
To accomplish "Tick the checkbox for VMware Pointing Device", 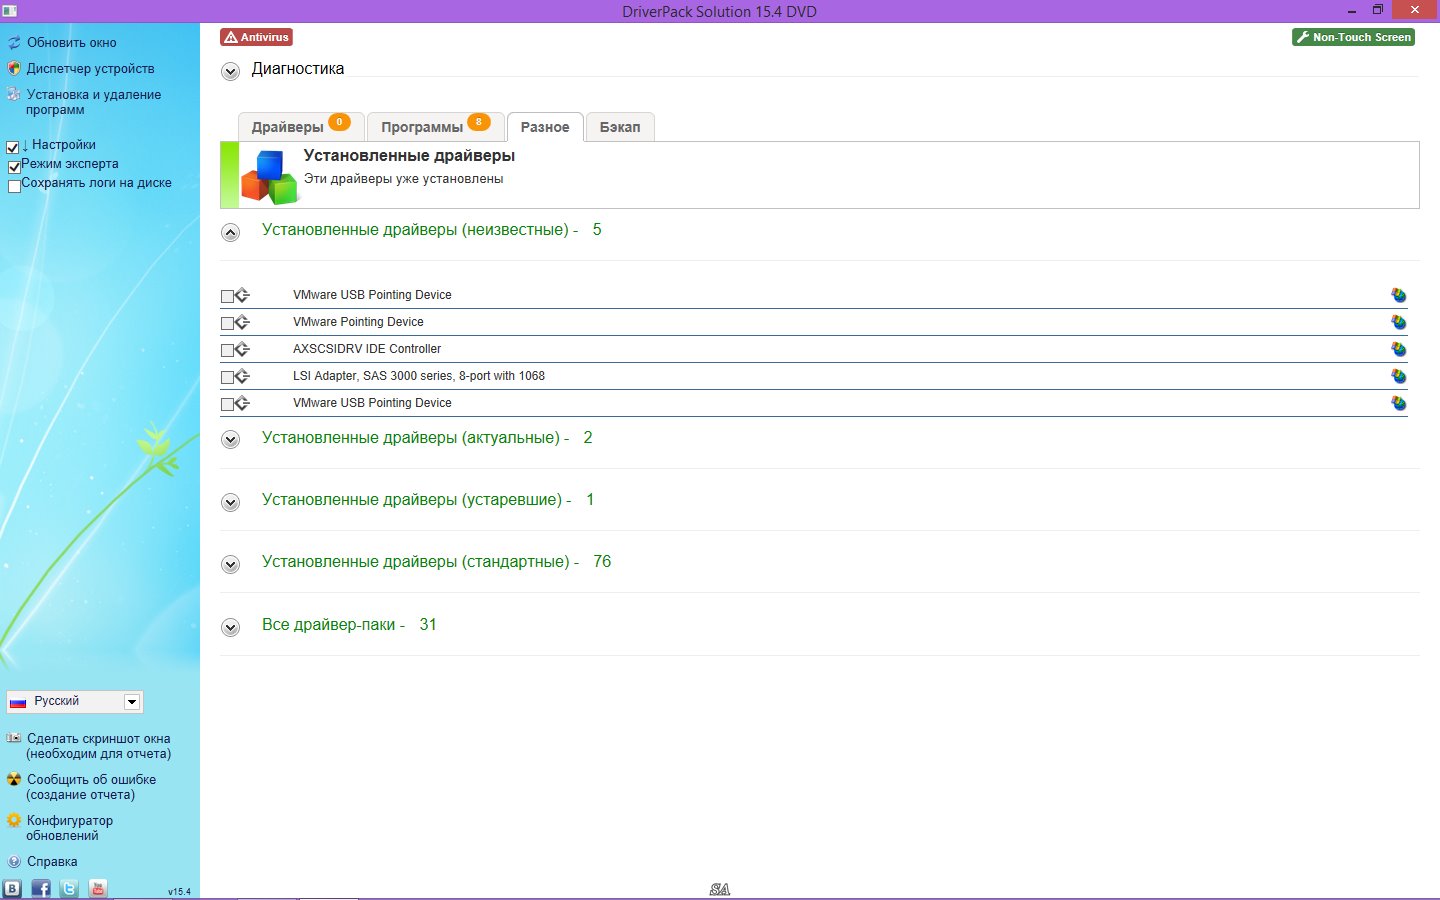I will (227, 323).
